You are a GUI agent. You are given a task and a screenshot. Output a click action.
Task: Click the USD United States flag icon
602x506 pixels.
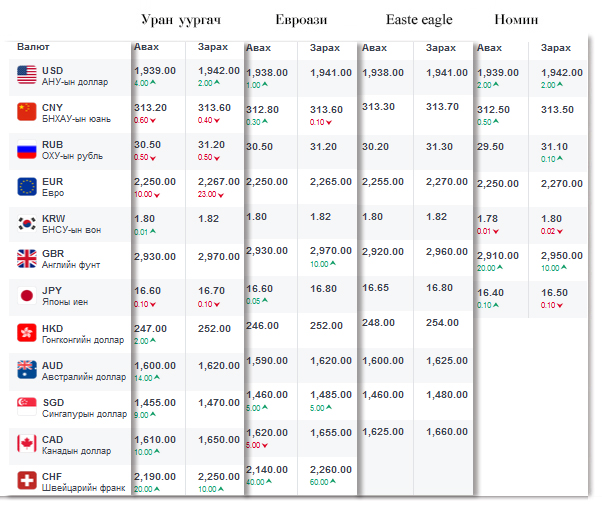pos(27,75)
